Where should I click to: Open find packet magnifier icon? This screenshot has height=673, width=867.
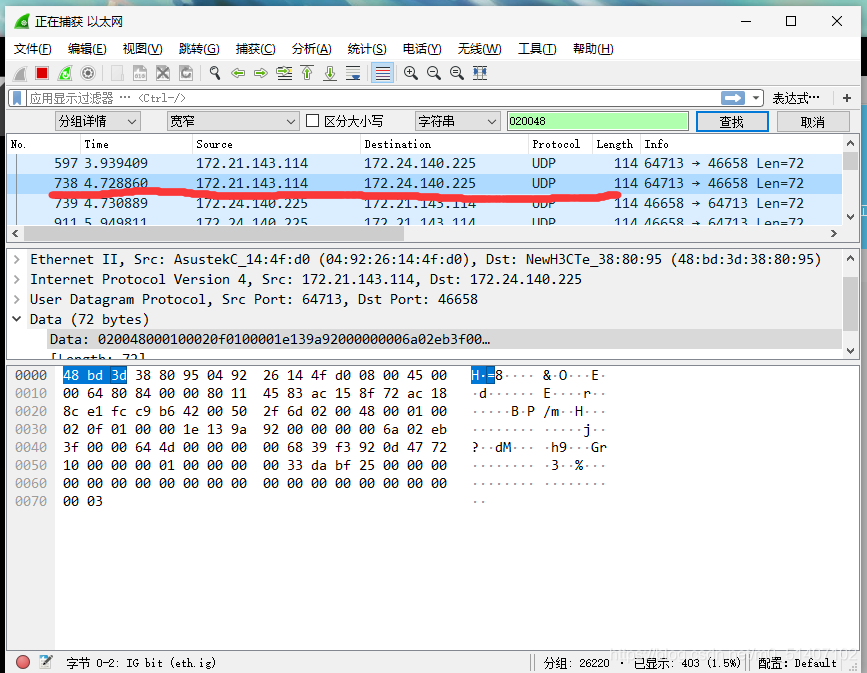tap(215, 73)
